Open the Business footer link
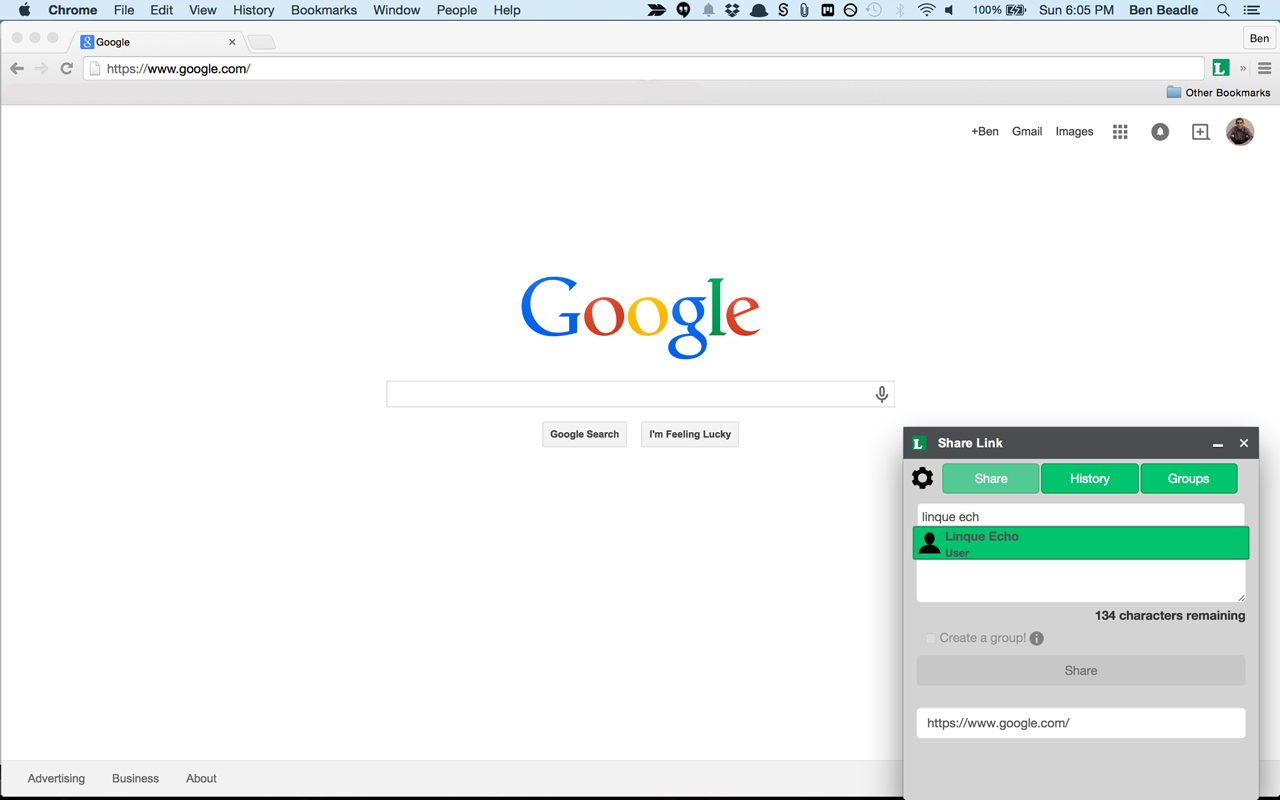The image size is (1280, 800). pos(135,778)
